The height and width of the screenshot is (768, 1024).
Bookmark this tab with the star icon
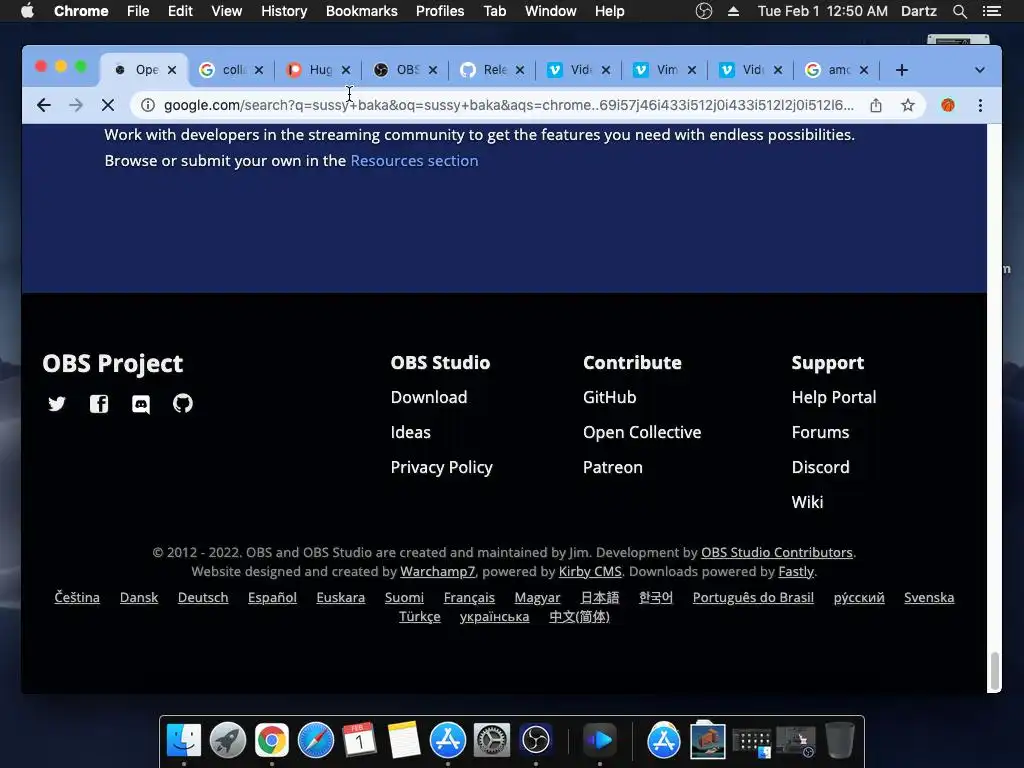(x=908, y=105)
